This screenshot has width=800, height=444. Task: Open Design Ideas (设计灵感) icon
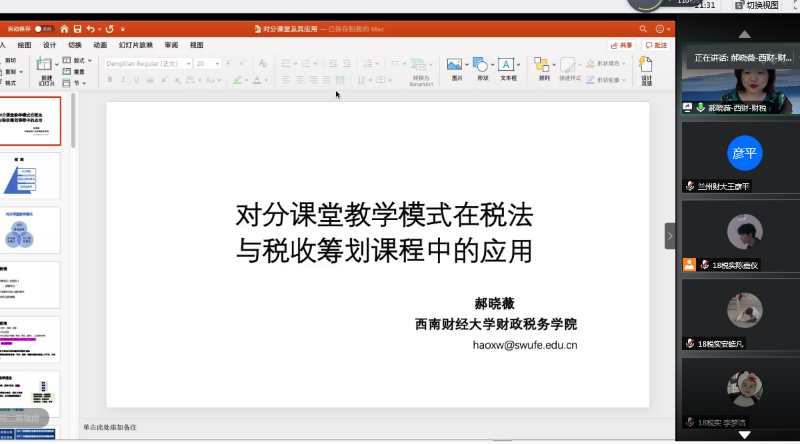(646, 65)
